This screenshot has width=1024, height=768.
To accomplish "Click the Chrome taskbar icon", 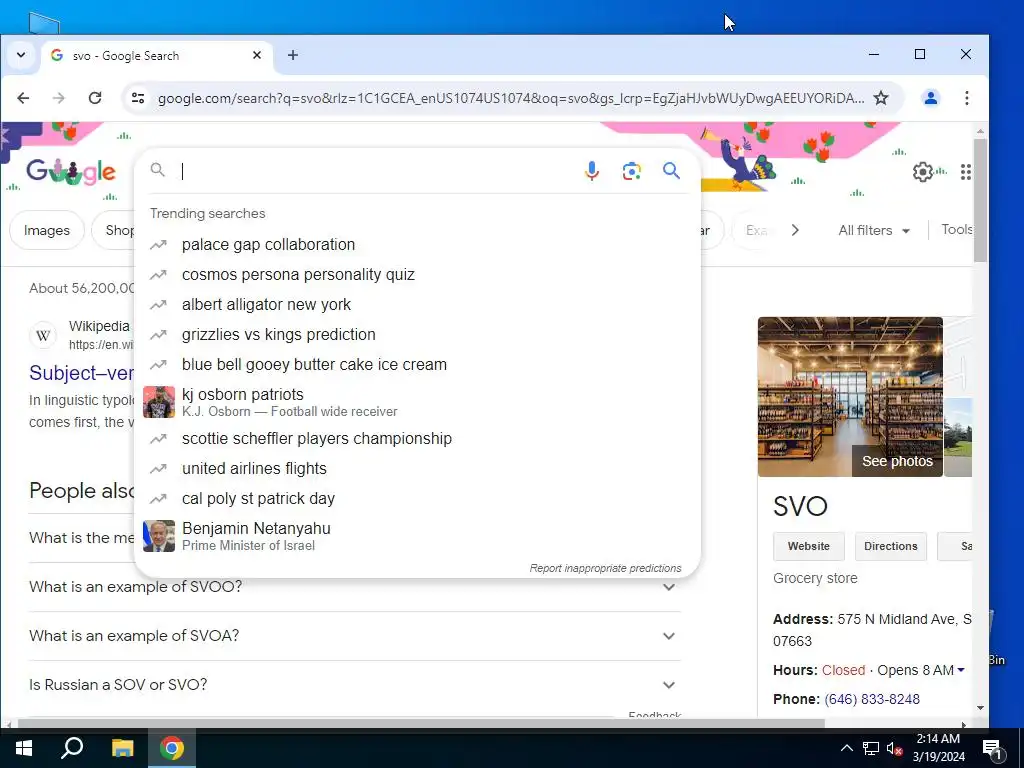I will click(172, 748).
